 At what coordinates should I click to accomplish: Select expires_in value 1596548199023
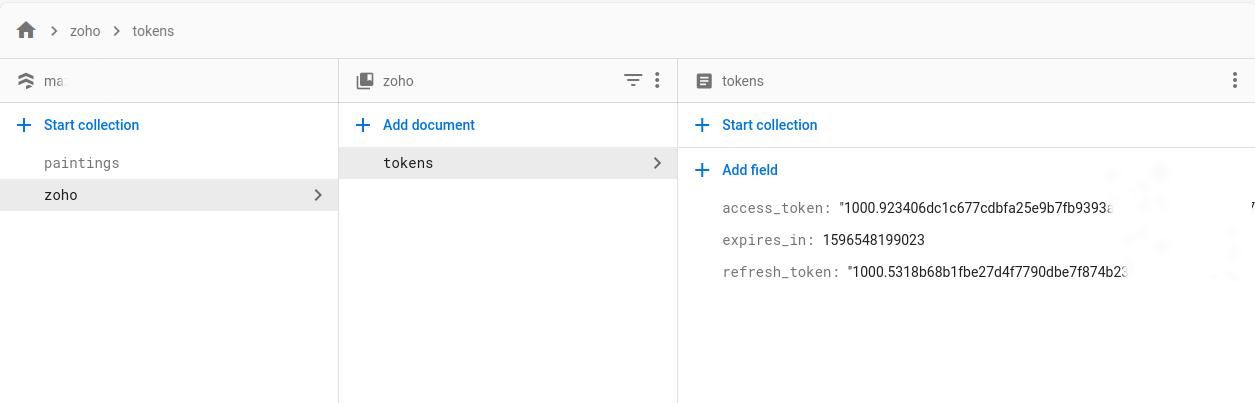coord(873,240)
